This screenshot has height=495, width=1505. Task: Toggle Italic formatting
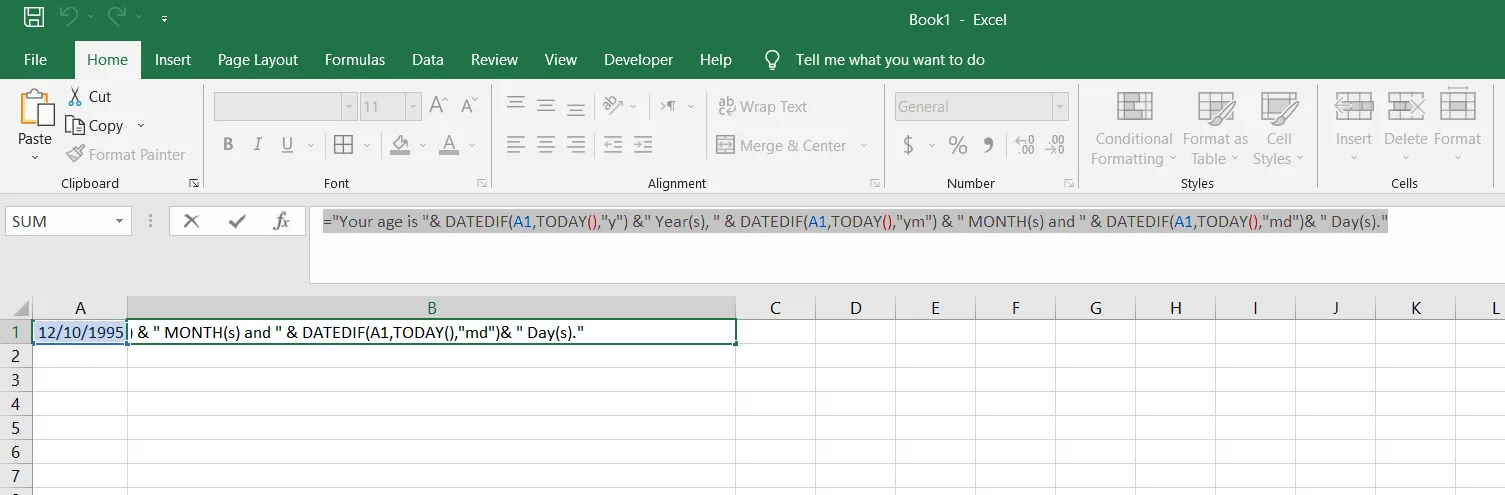[258, 146]
